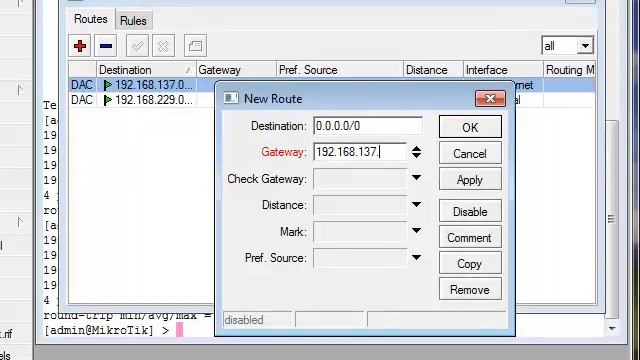Click the terminal scrollbar down arrow

(x=612, y=329)
